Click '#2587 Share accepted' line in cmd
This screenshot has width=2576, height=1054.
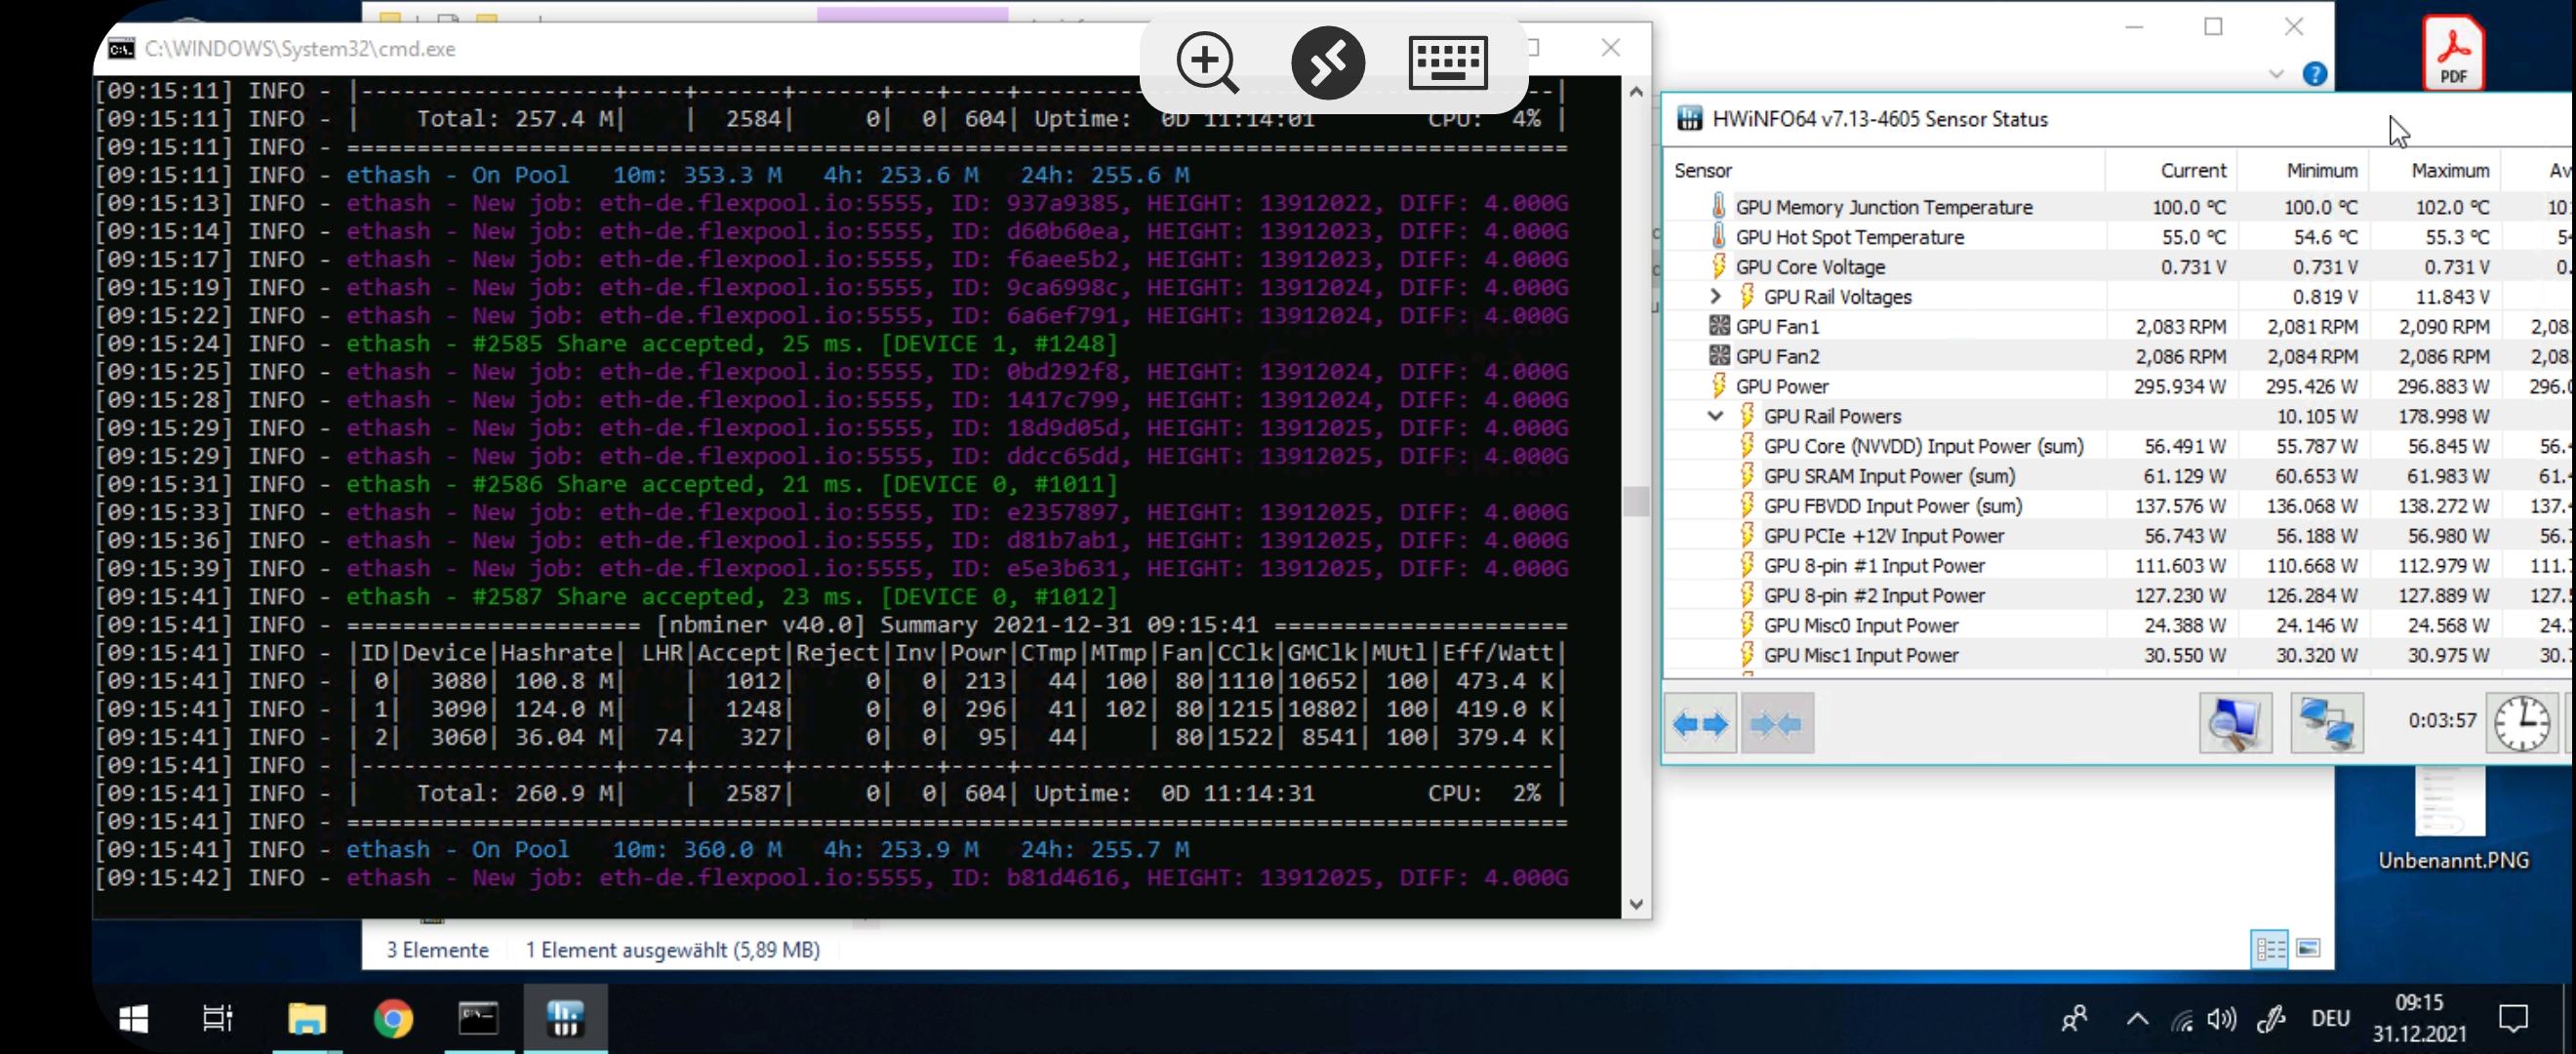pos(607,597)
